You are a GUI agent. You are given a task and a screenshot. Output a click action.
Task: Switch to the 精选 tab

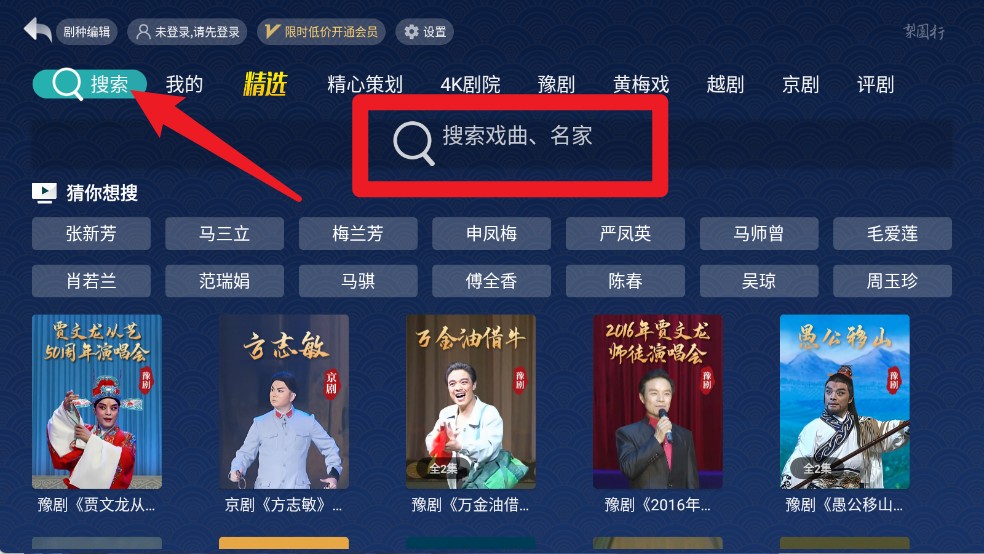pos(265,84)
